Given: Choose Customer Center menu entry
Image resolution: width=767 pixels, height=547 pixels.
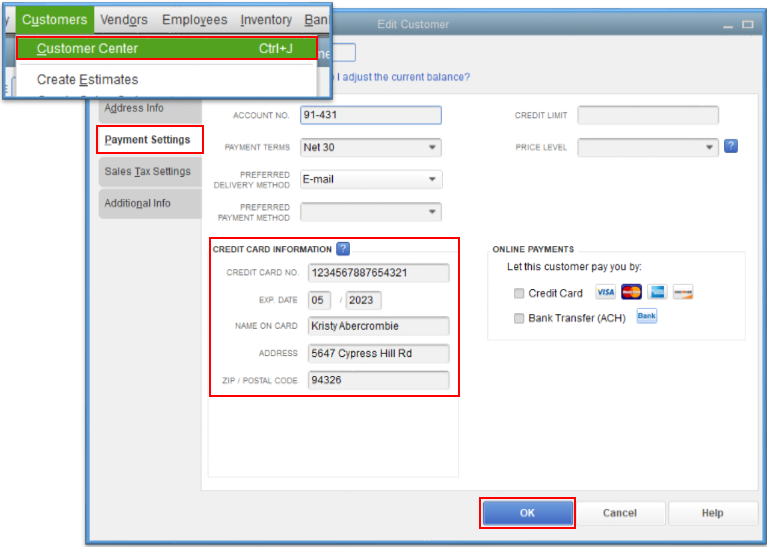Looking at the screenshot, I should pos(167,48).
